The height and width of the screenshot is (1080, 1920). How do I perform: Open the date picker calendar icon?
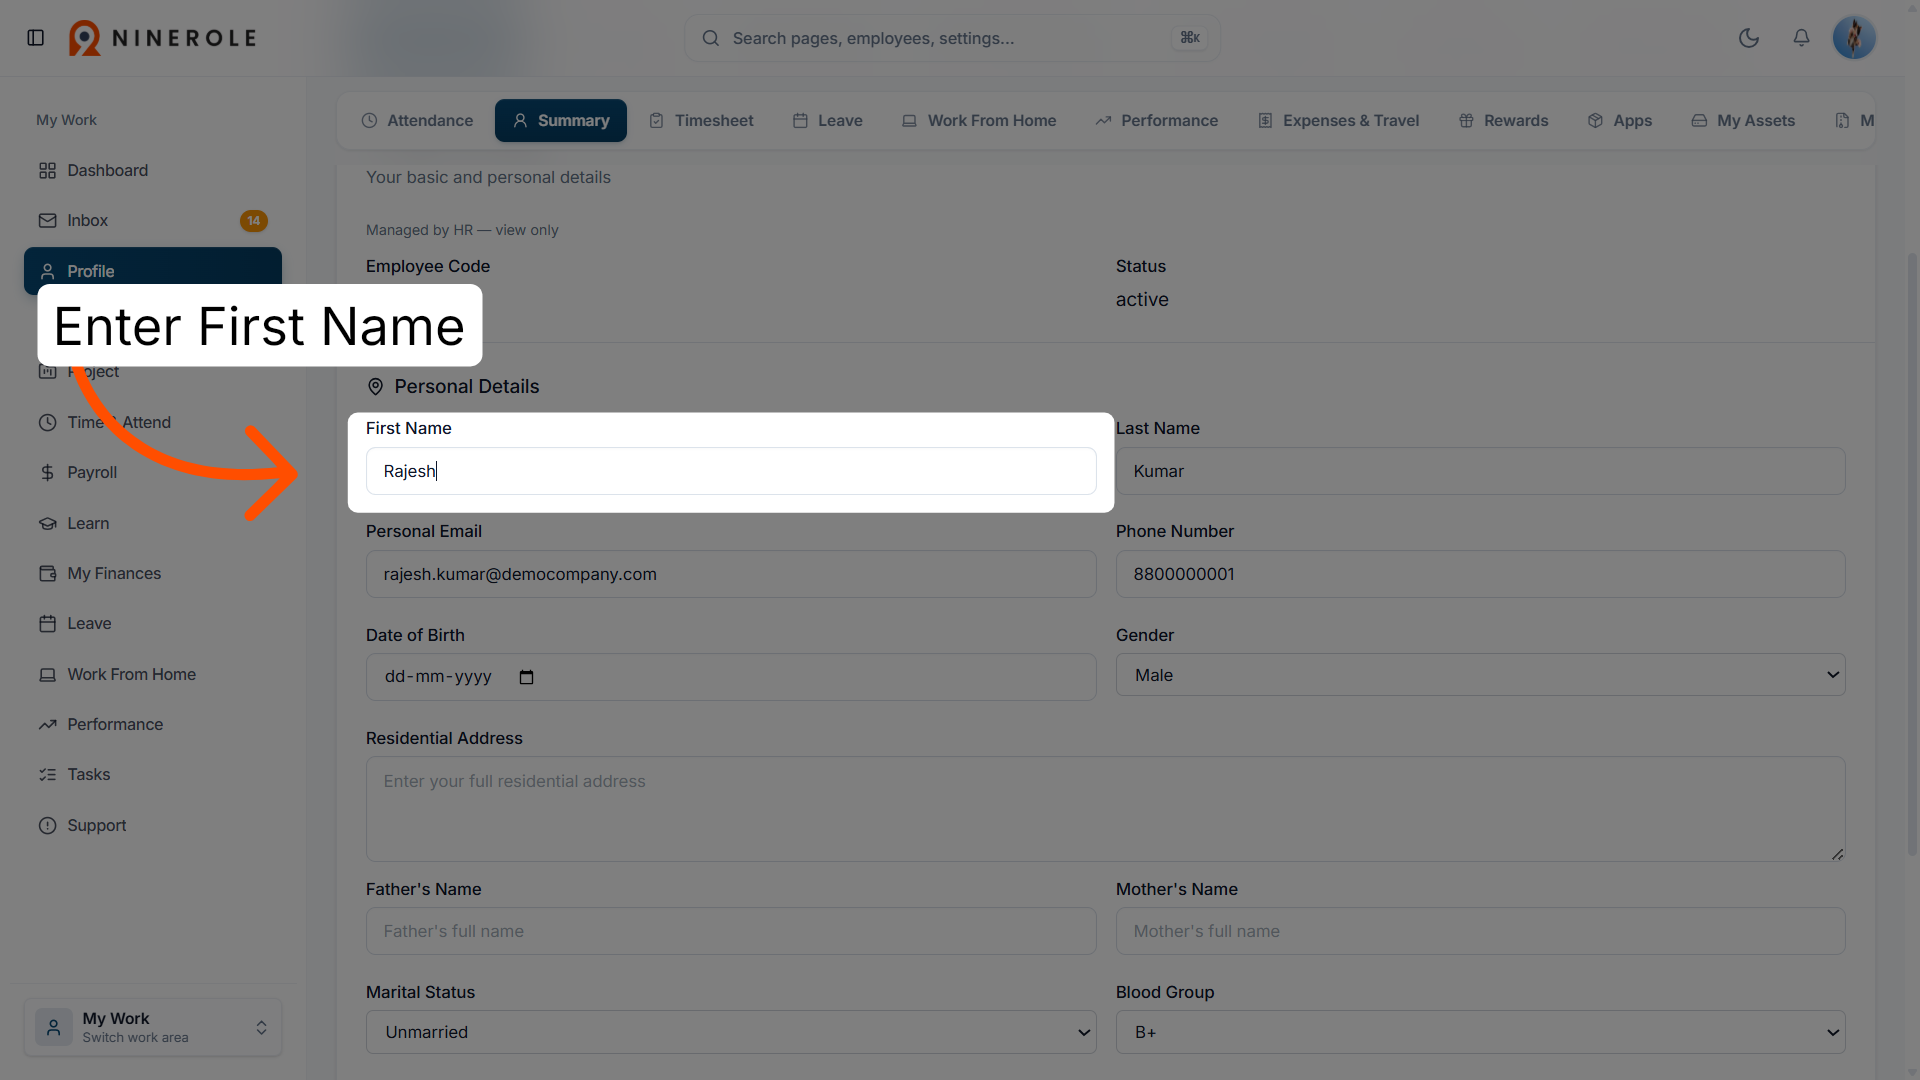tap(527, 677)
